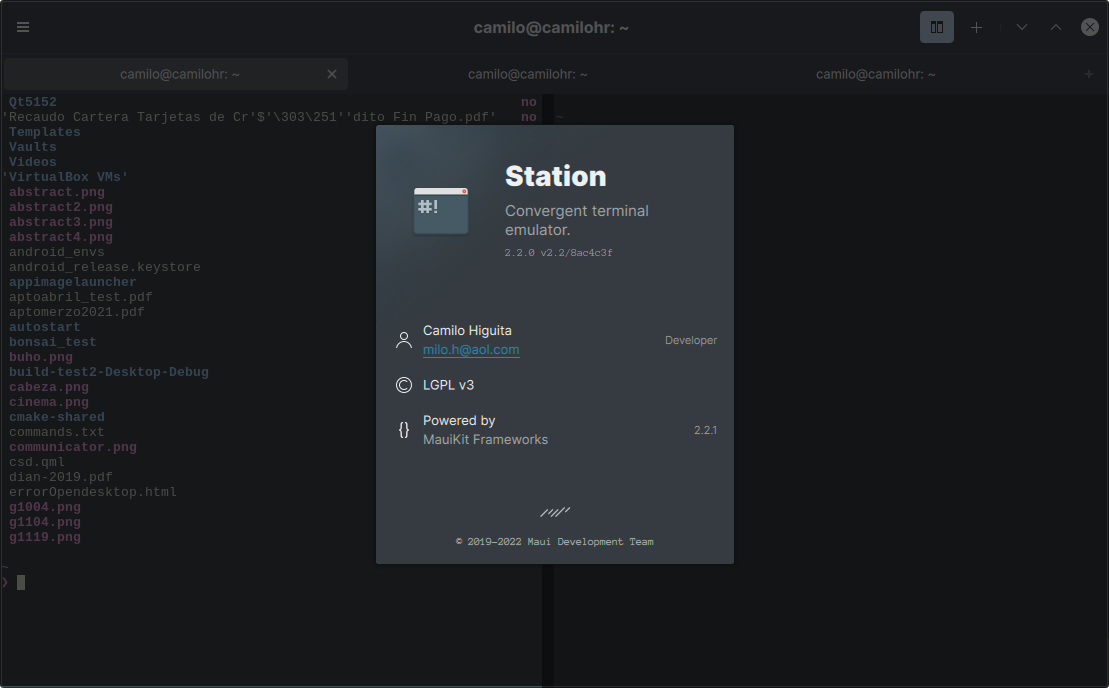Click the LGPL v3 license entry
This screenshot has height=688, width=1109.
point(448,385)
